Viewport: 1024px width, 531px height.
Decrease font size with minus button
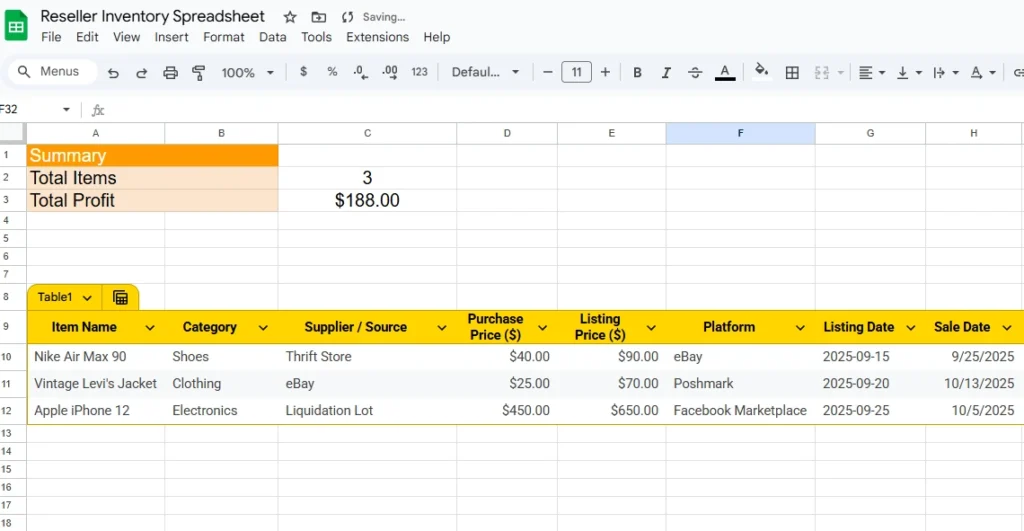click(548, 72)
